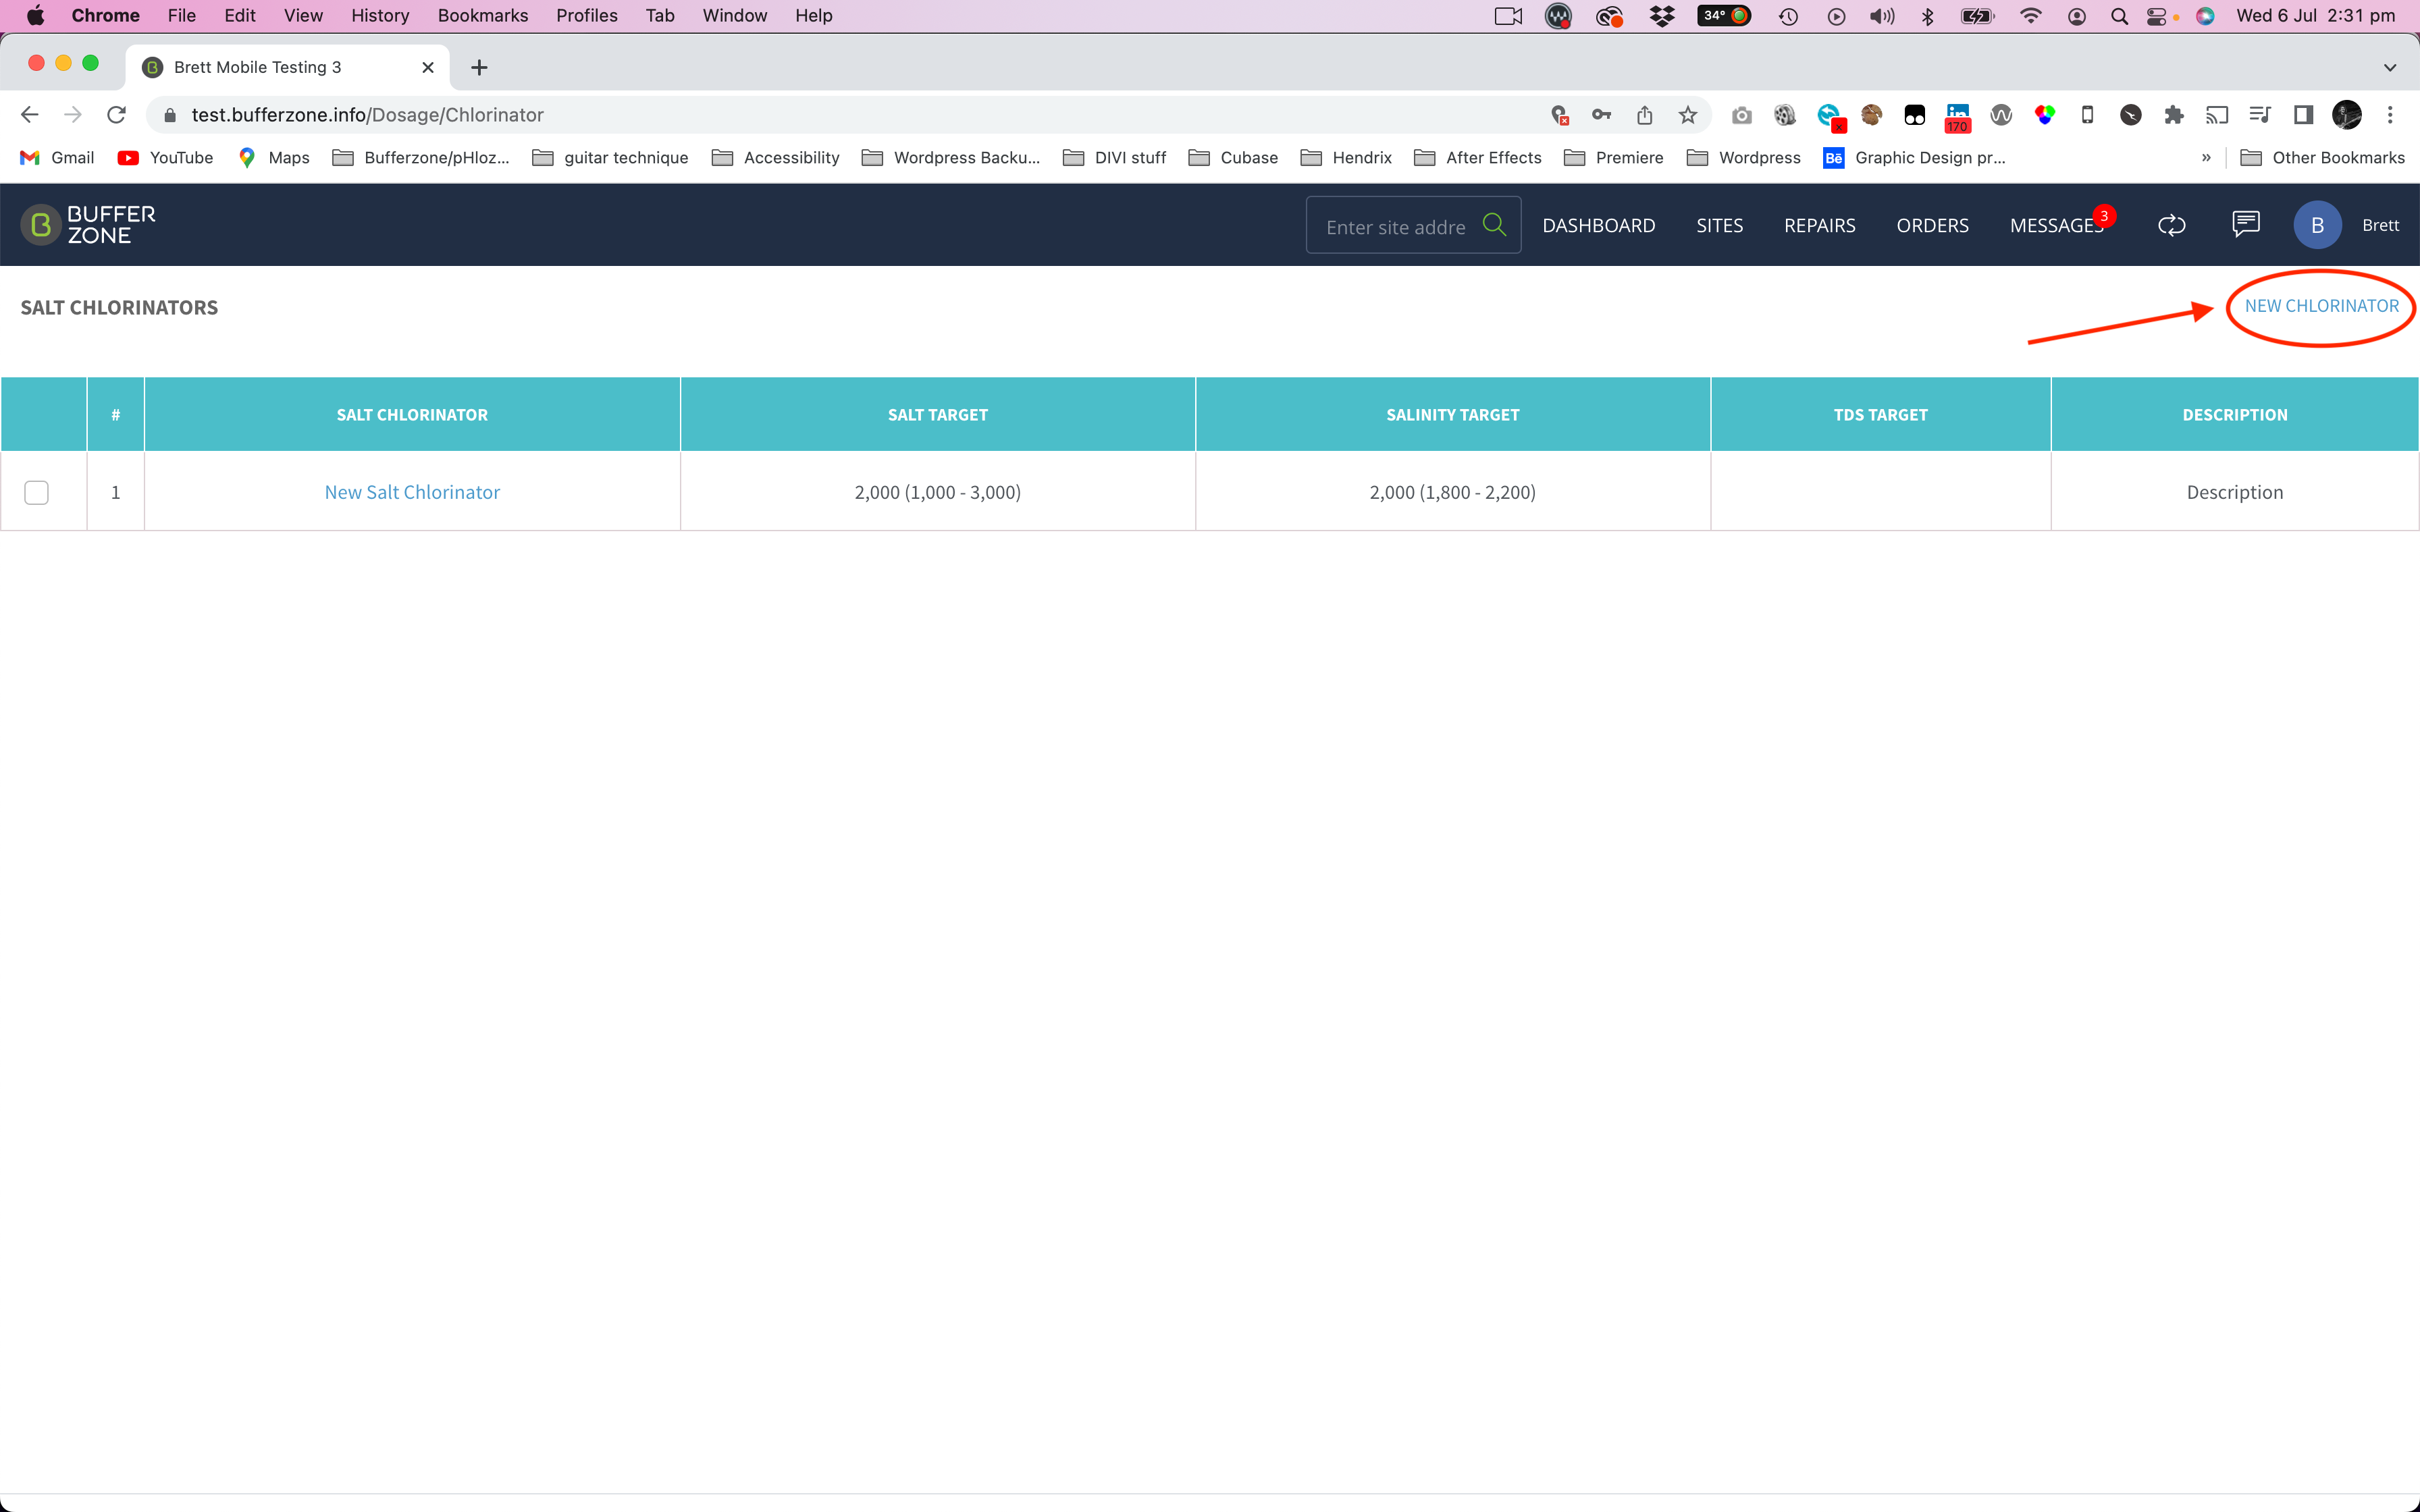
Task: Click the salt target value 2,000 (1,000 - 3,000)
Action: click(x=938, y=492)
